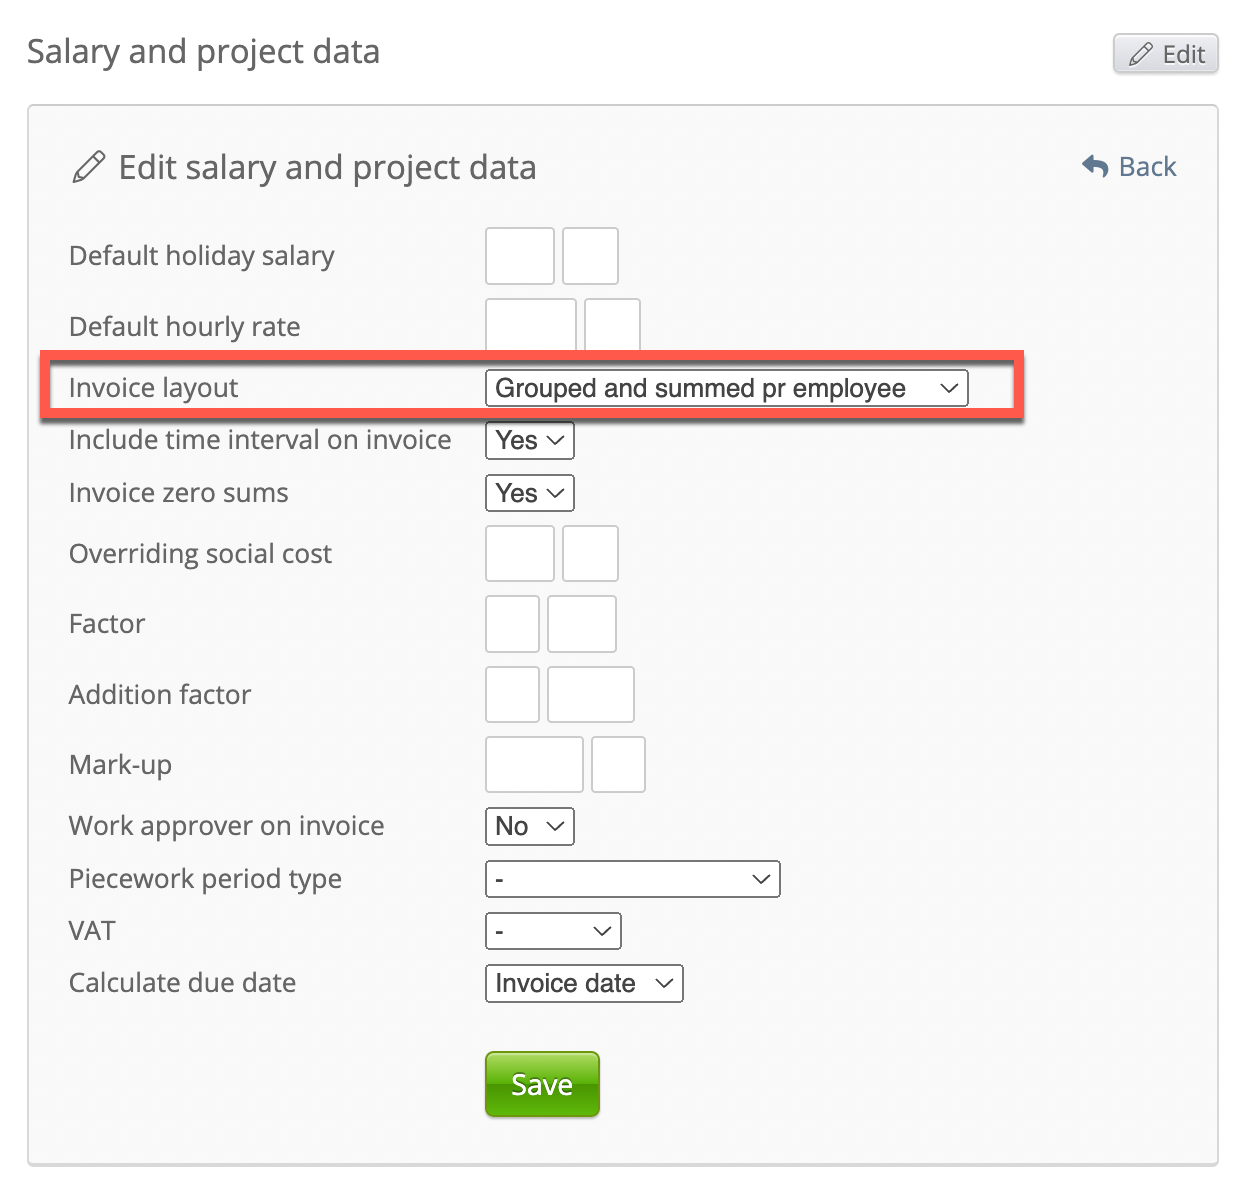Click the second Addition factor input field

pyautogui.click(x=591, y=695)
